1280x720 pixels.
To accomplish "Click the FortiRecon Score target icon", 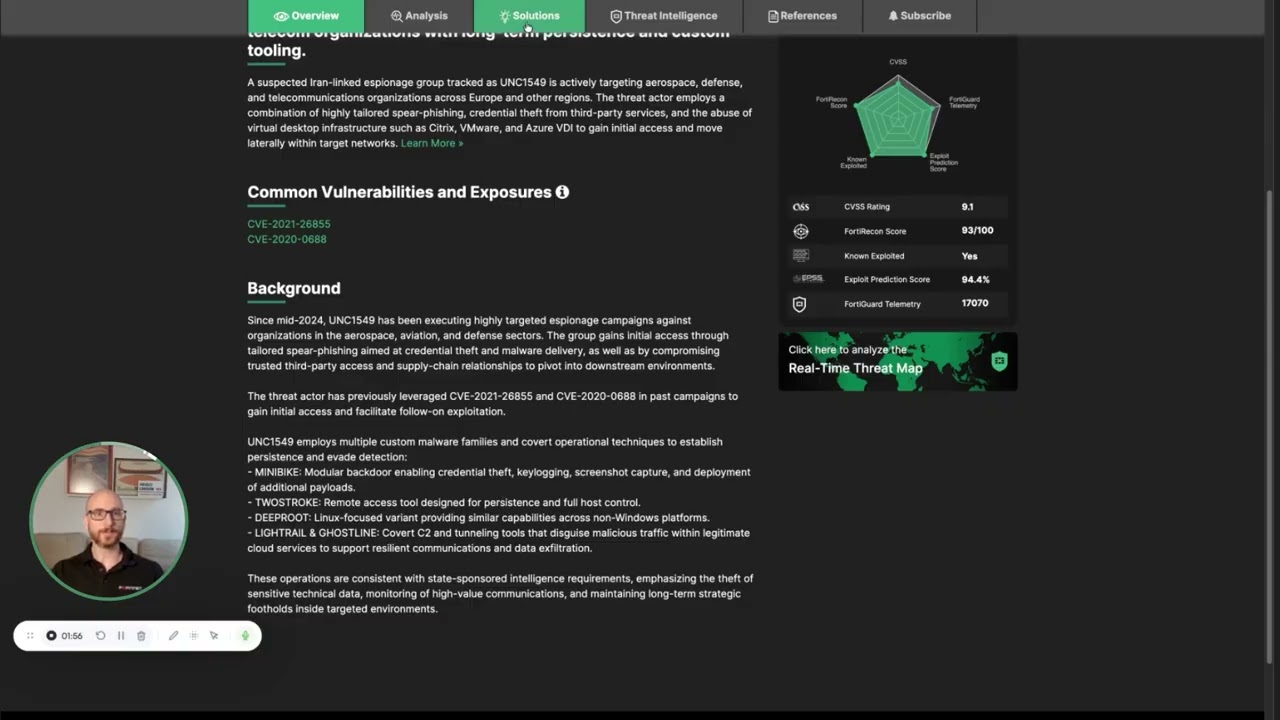I will pos(801,231).
